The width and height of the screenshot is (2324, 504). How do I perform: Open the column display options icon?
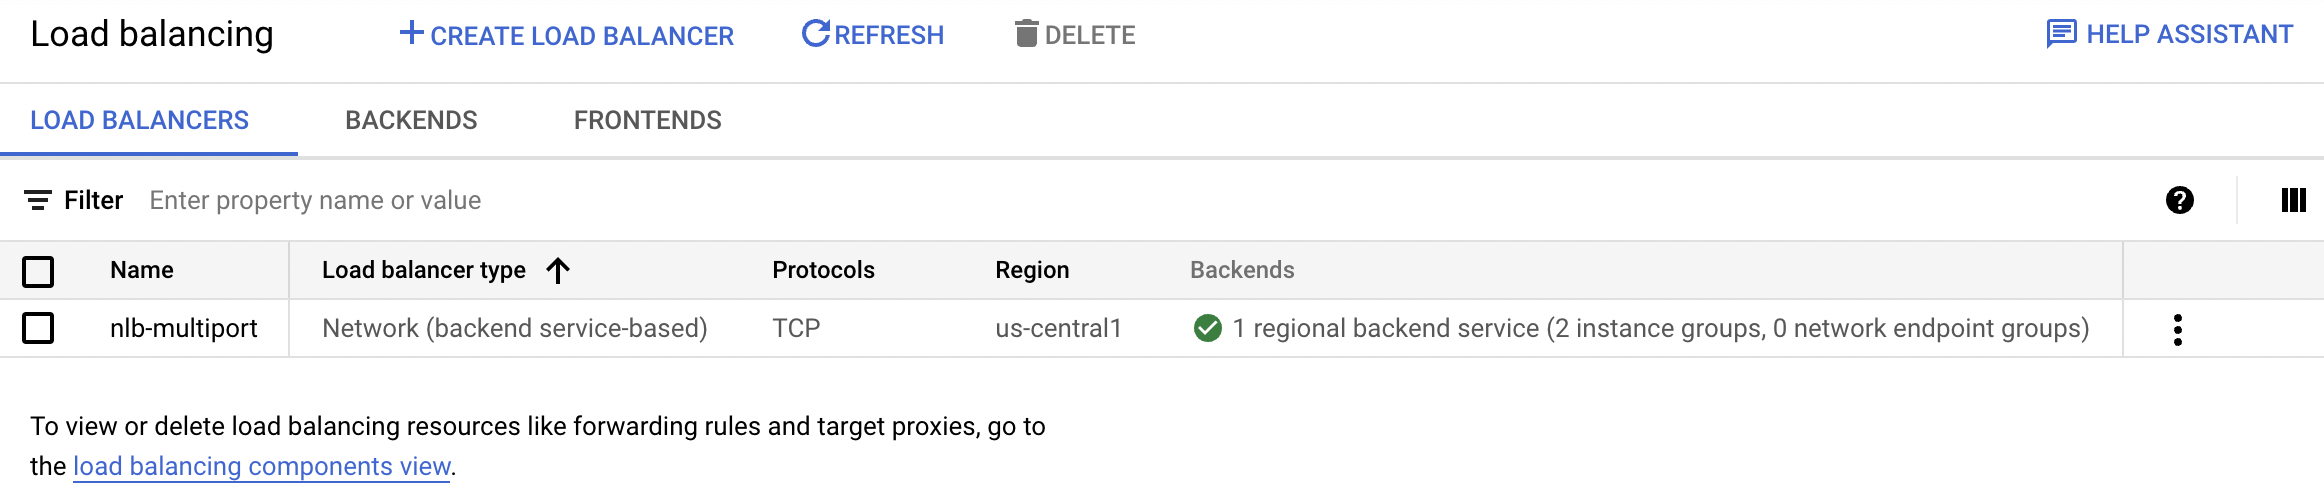[x=2293, y=201]
